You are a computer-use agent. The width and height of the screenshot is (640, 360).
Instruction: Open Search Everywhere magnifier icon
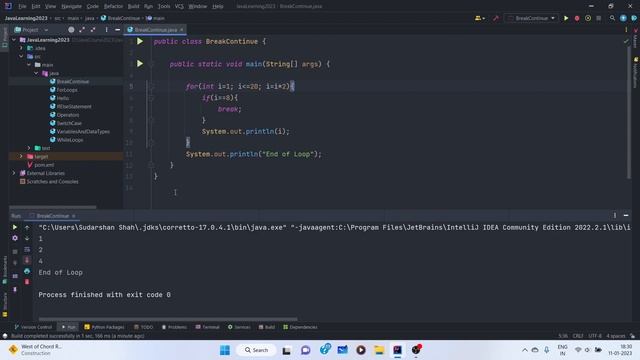612,18
